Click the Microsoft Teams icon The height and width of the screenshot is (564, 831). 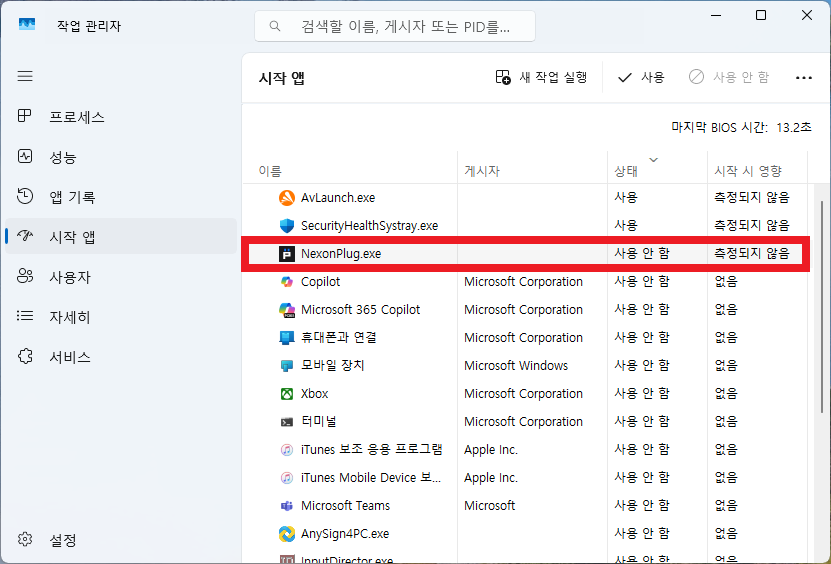287,506
